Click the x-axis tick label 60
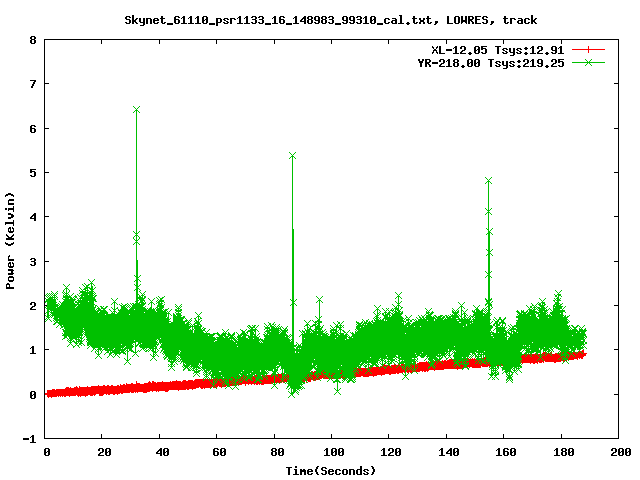The width and height of the screenshot is (640, 480). tap(218, 452)
